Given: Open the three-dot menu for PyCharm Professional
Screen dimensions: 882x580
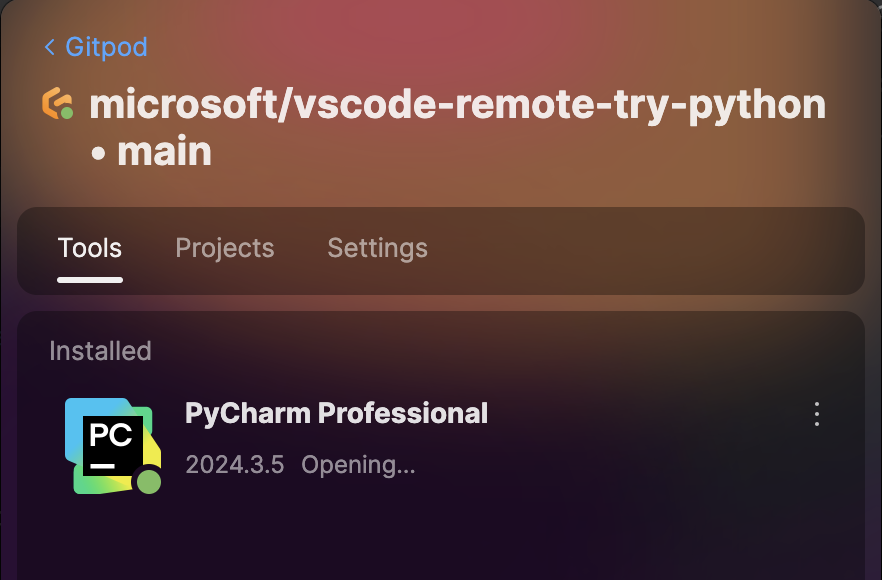Looking at the screenshot, I should (817, 414).
